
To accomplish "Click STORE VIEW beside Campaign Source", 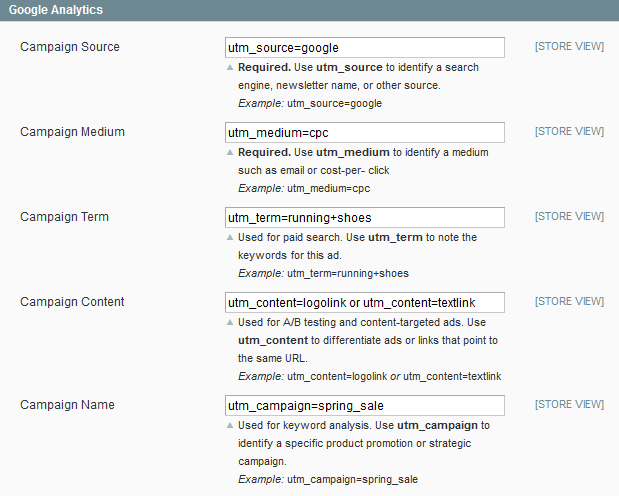I will tap(569, 47).
